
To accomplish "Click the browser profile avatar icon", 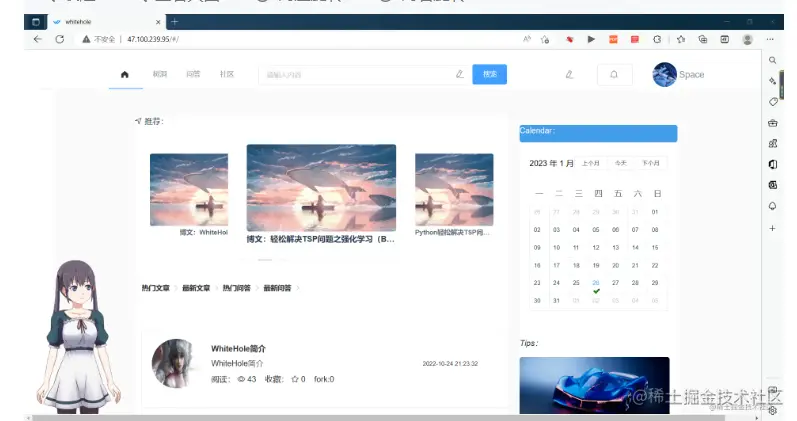I will point(747,39).
